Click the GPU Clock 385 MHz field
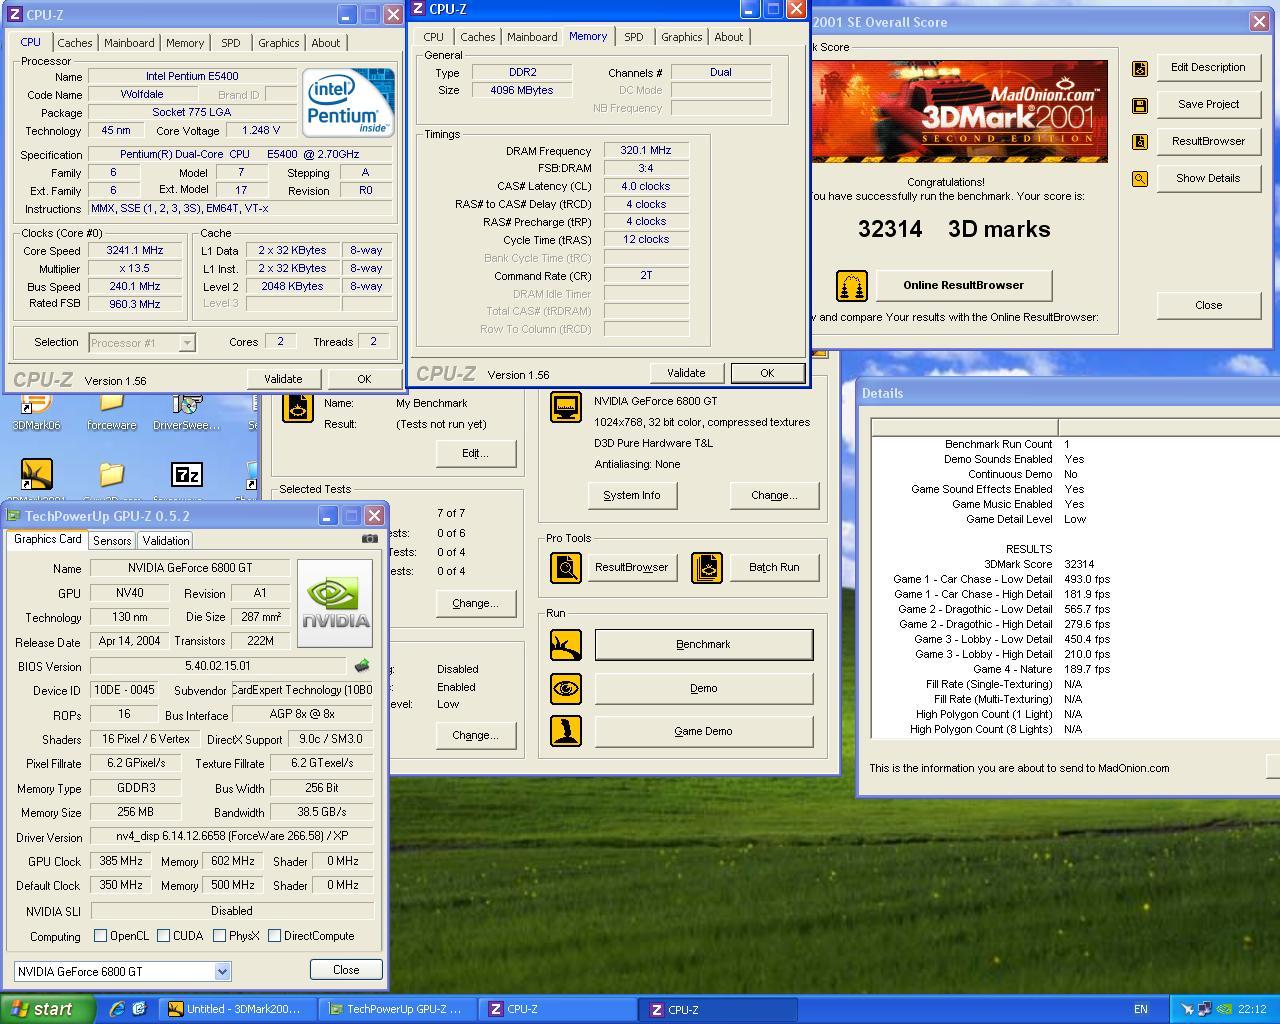The width and height of the screenshot is (1280, 1024). (x=121, y=861)
